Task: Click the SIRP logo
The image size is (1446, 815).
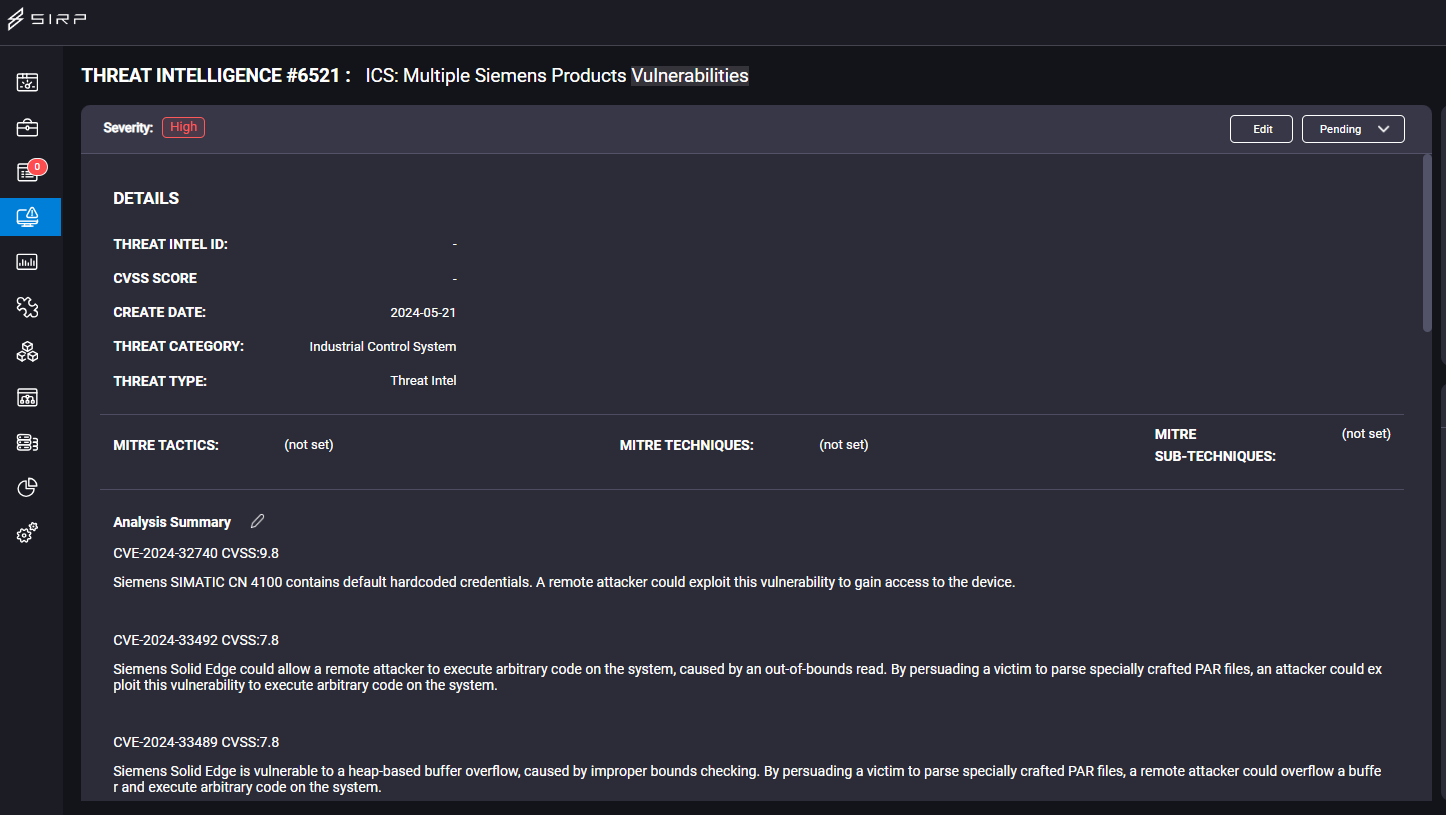Action: pos(47,20)
